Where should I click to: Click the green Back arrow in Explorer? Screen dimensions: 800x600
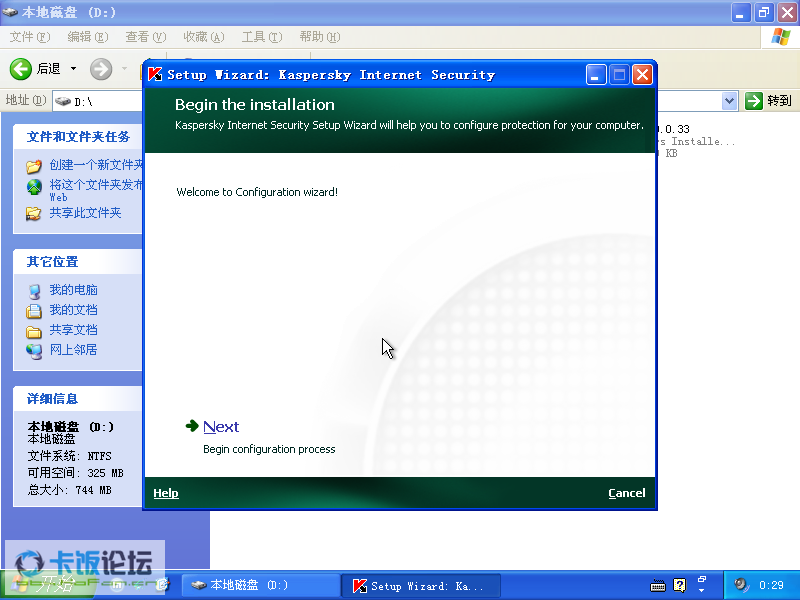[21, 69]
